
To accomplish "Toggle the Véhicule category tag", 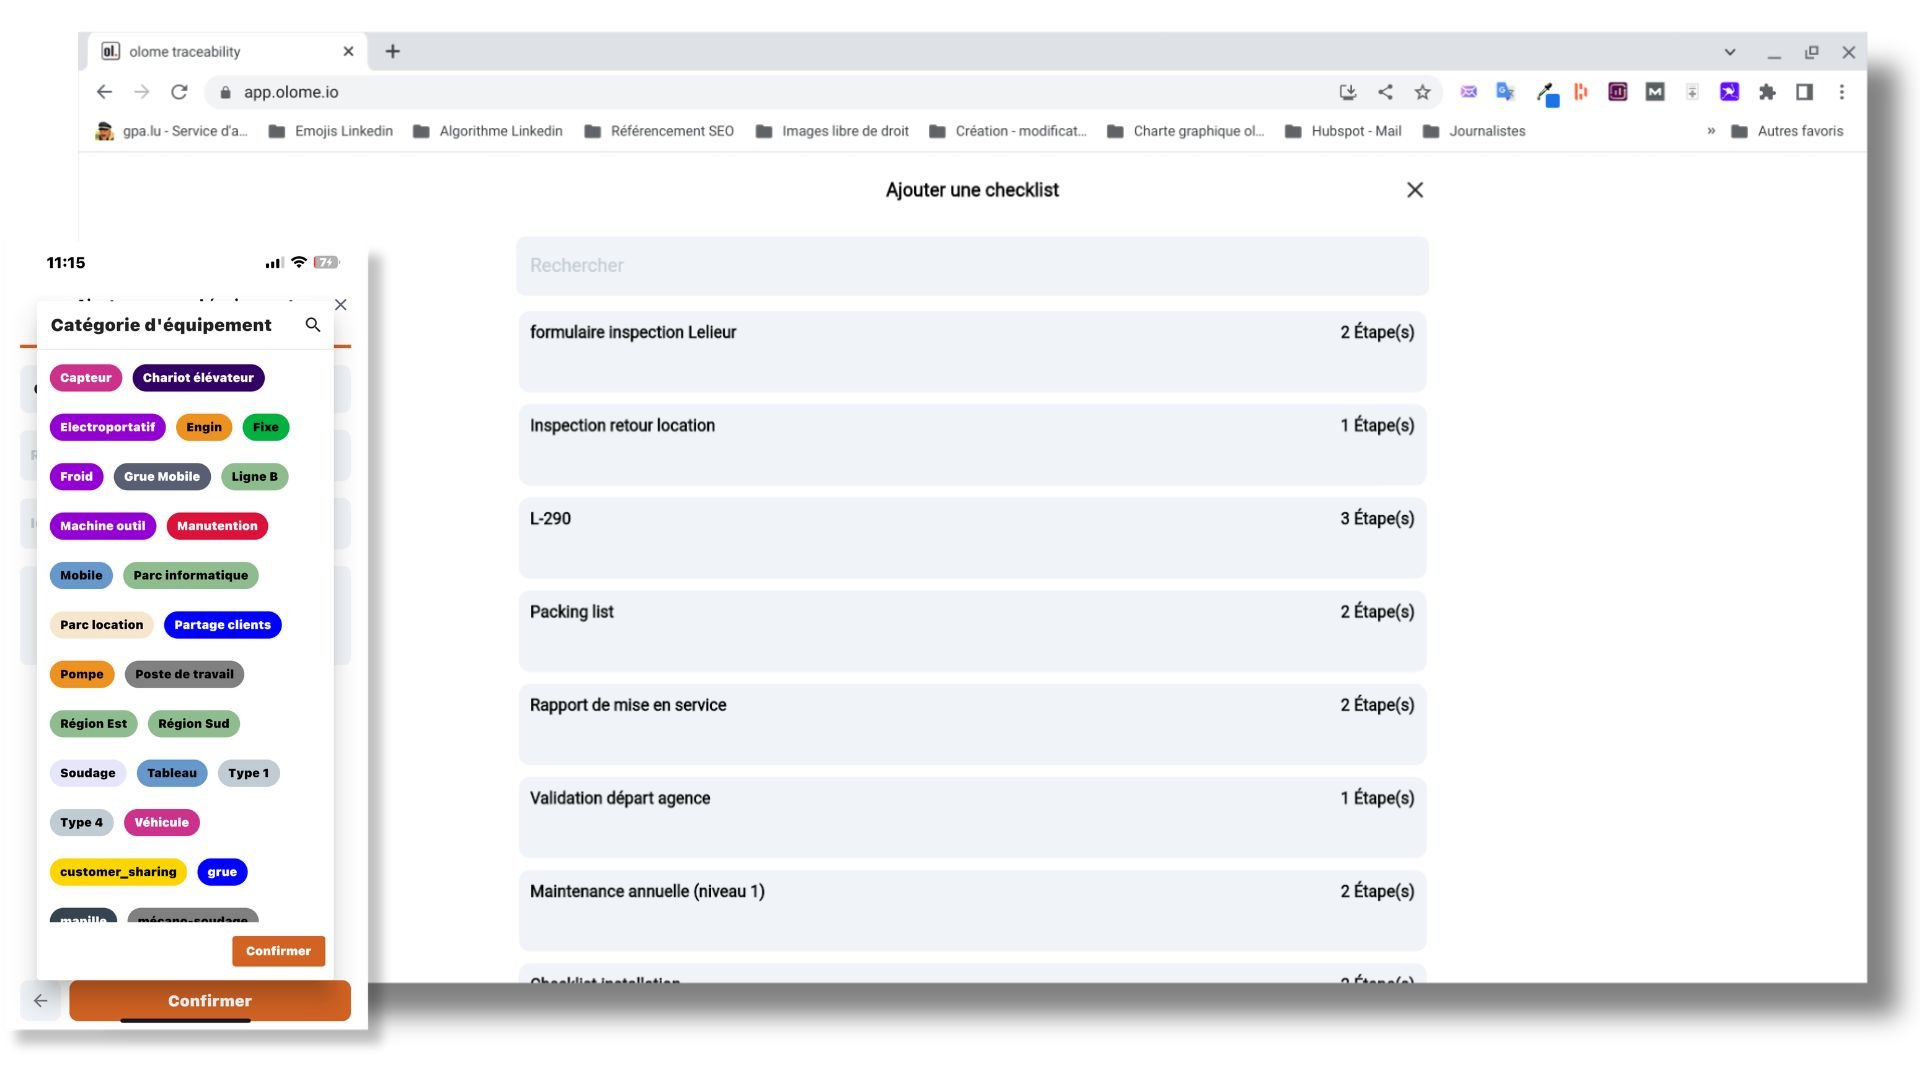I will point(161,822).
